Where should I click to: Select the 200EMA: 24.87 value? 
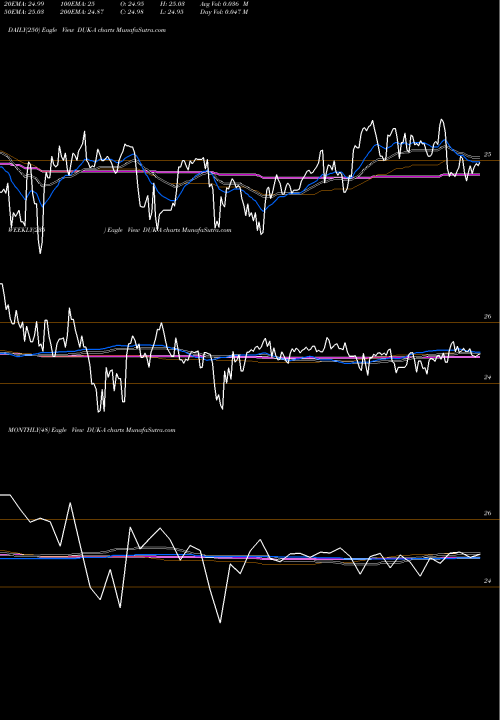click(x=80, y=12)
